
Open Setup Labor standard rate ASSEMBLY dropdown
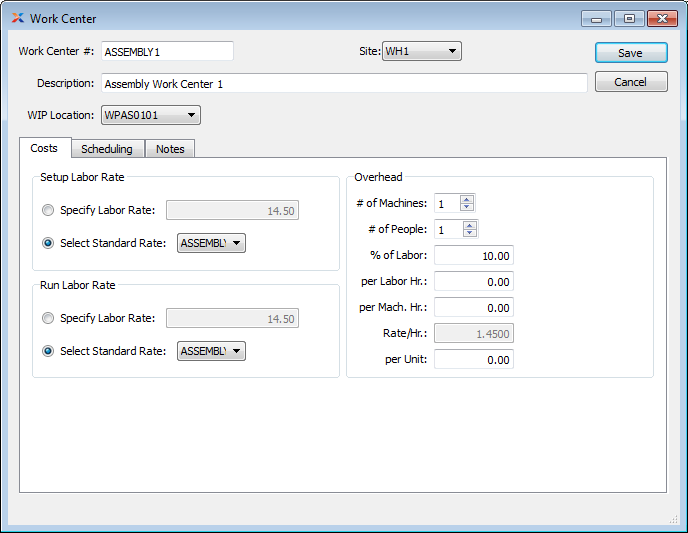click(x=211, y=243)
